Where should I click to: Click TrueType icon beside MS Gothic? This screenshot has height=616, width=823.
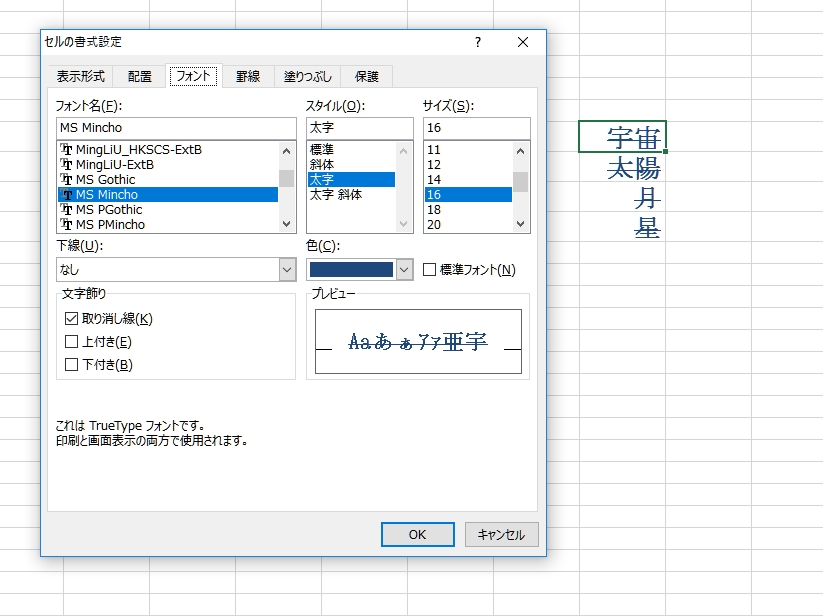[x=67, y=180]
